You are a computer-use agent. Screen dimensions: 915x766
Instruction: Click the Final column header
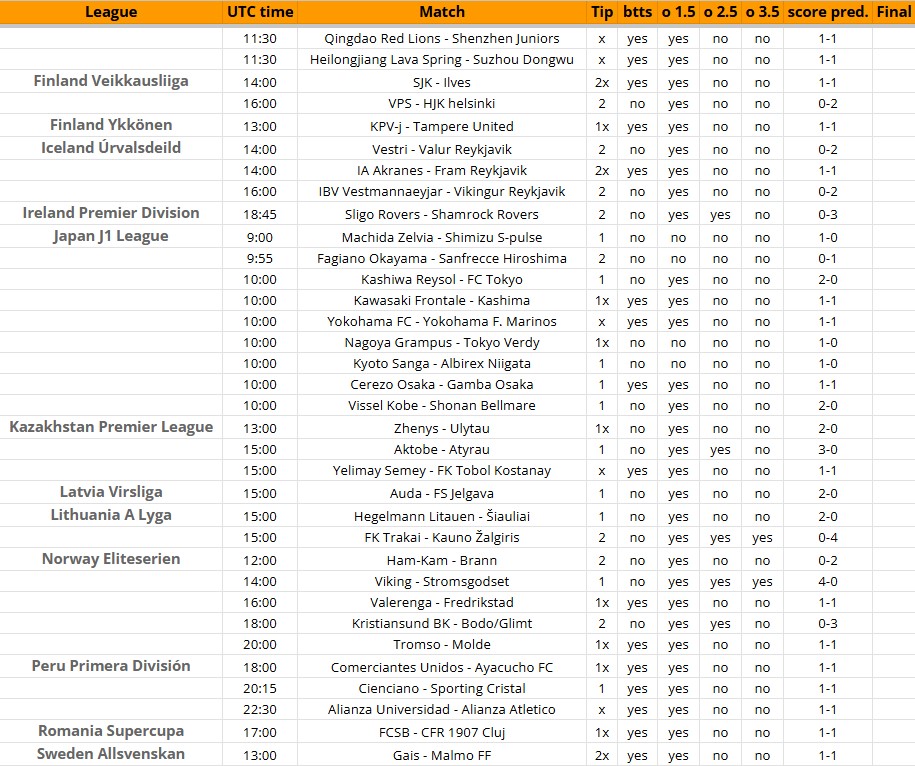point(893,12)
